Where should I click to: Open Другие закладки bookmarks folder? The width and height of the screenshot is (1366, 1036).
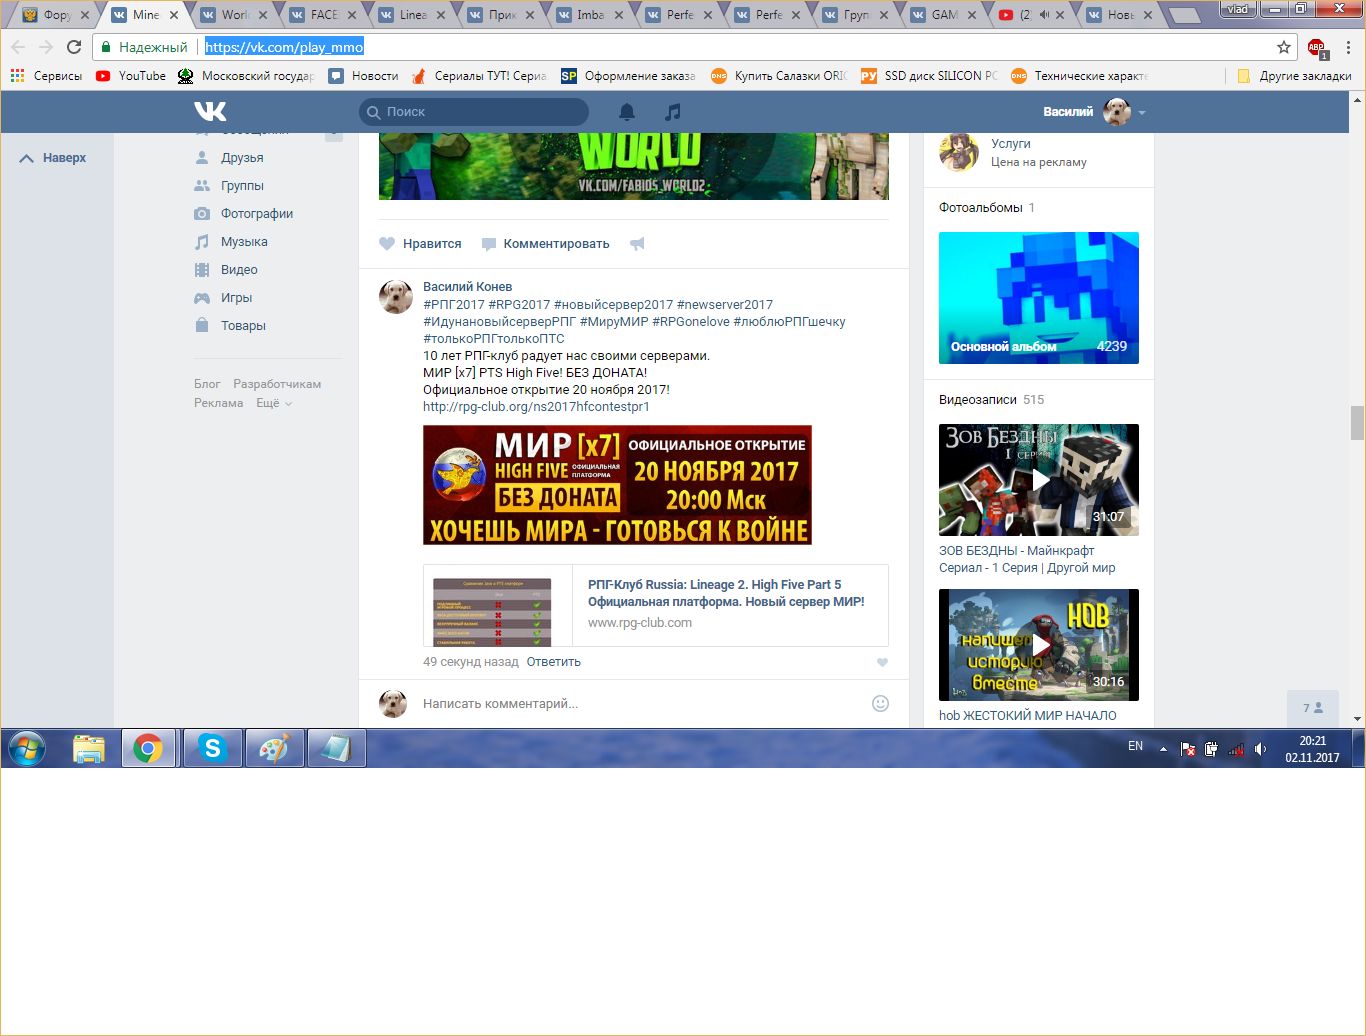(x=1294, y=76)
